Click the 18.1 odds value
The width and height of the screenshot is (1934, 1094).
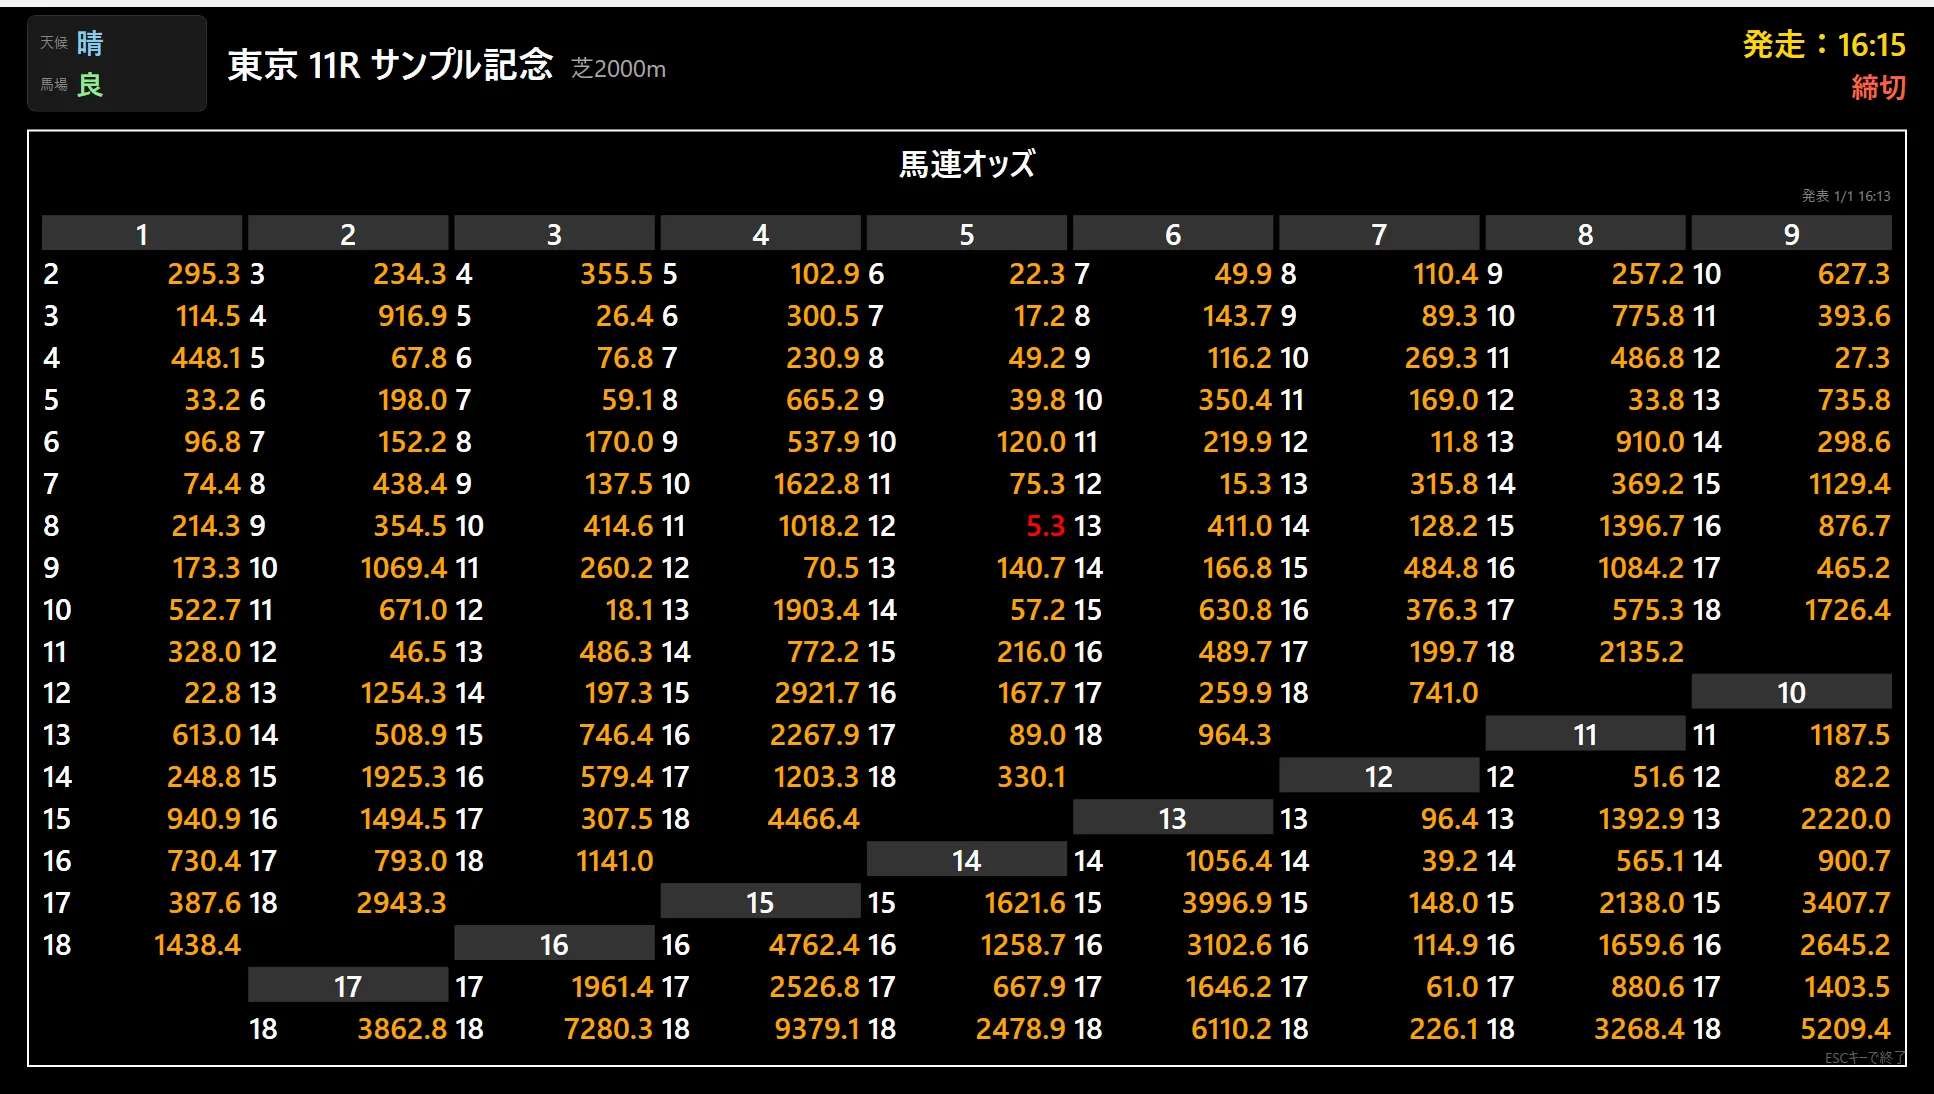pyautogui.click(x=629, y=609)
